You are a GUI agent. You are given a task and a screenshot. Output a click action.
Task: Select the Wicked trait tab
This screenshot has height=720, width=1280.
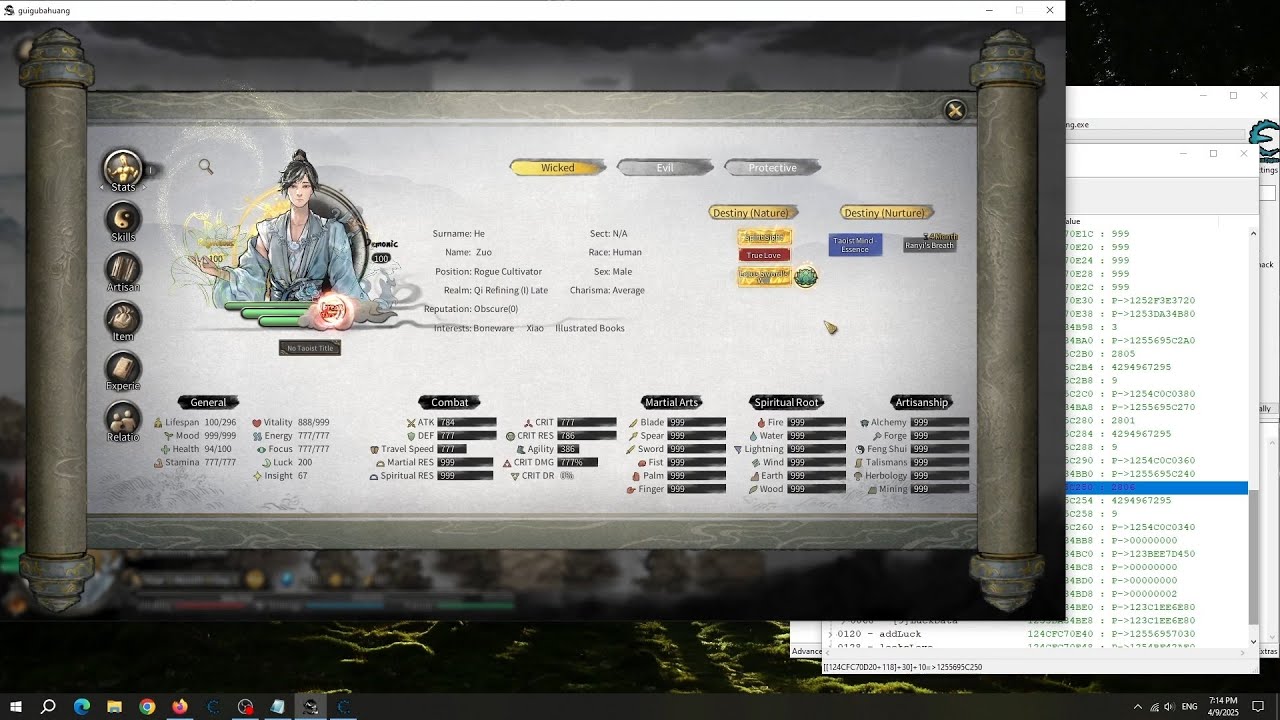pyautogui.click(x=558, y=168)
